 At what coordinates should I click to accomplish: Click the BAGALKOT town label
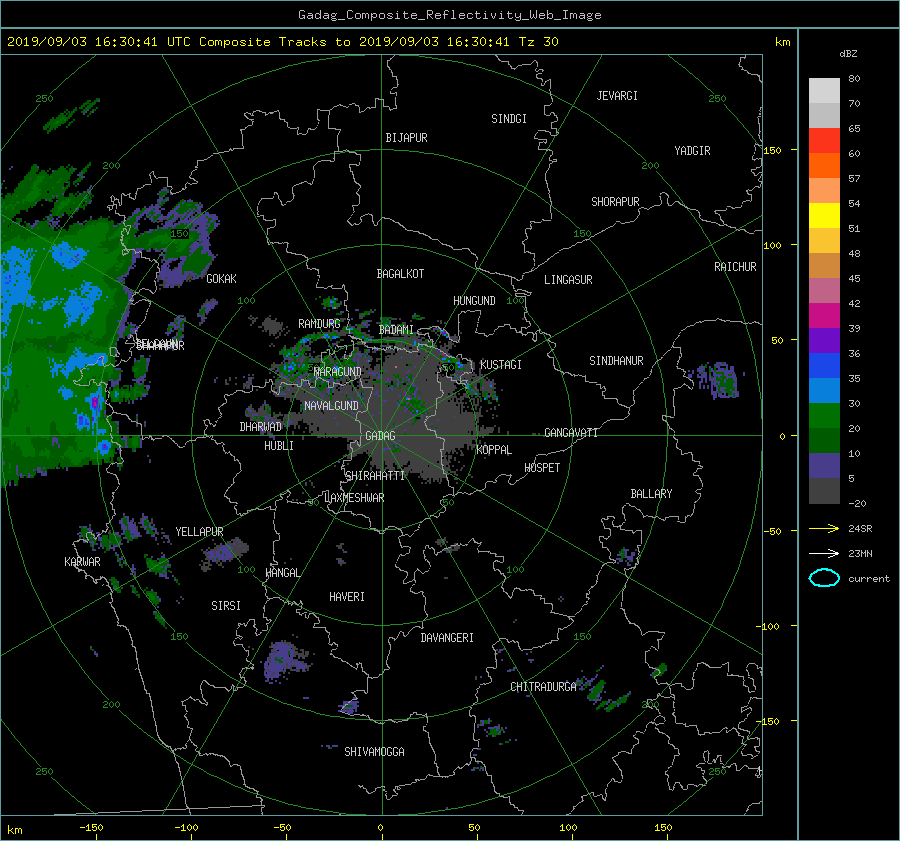pyautogui.click(x=400, y=274)
